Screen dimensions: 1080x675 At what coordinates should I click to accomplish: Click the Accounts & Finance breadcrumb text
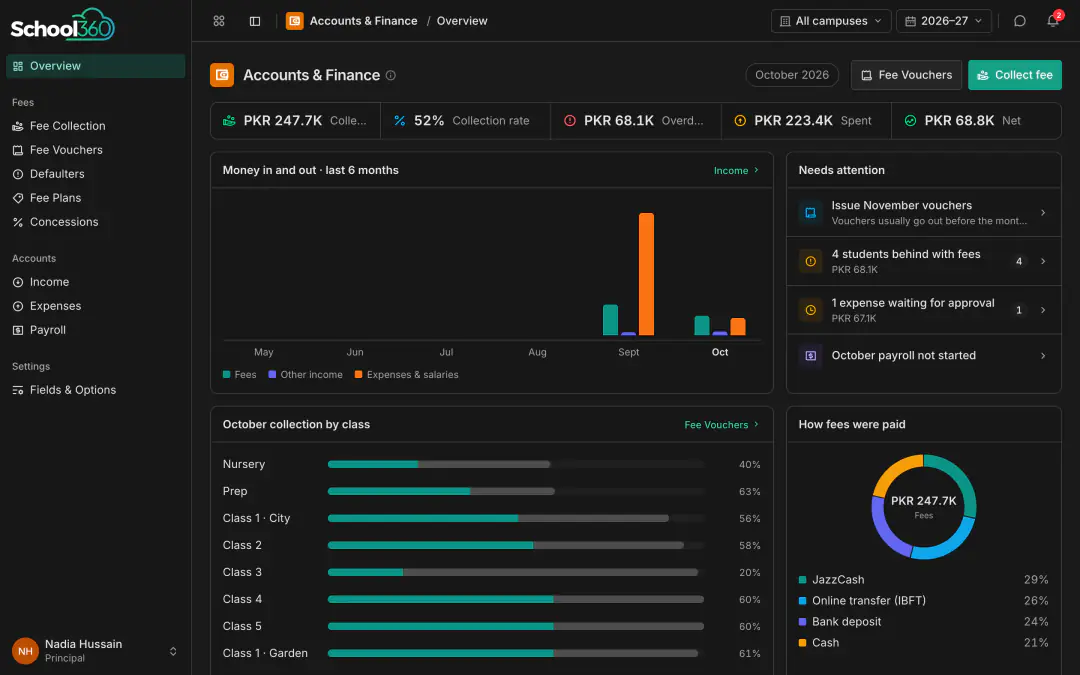point(364,21)
